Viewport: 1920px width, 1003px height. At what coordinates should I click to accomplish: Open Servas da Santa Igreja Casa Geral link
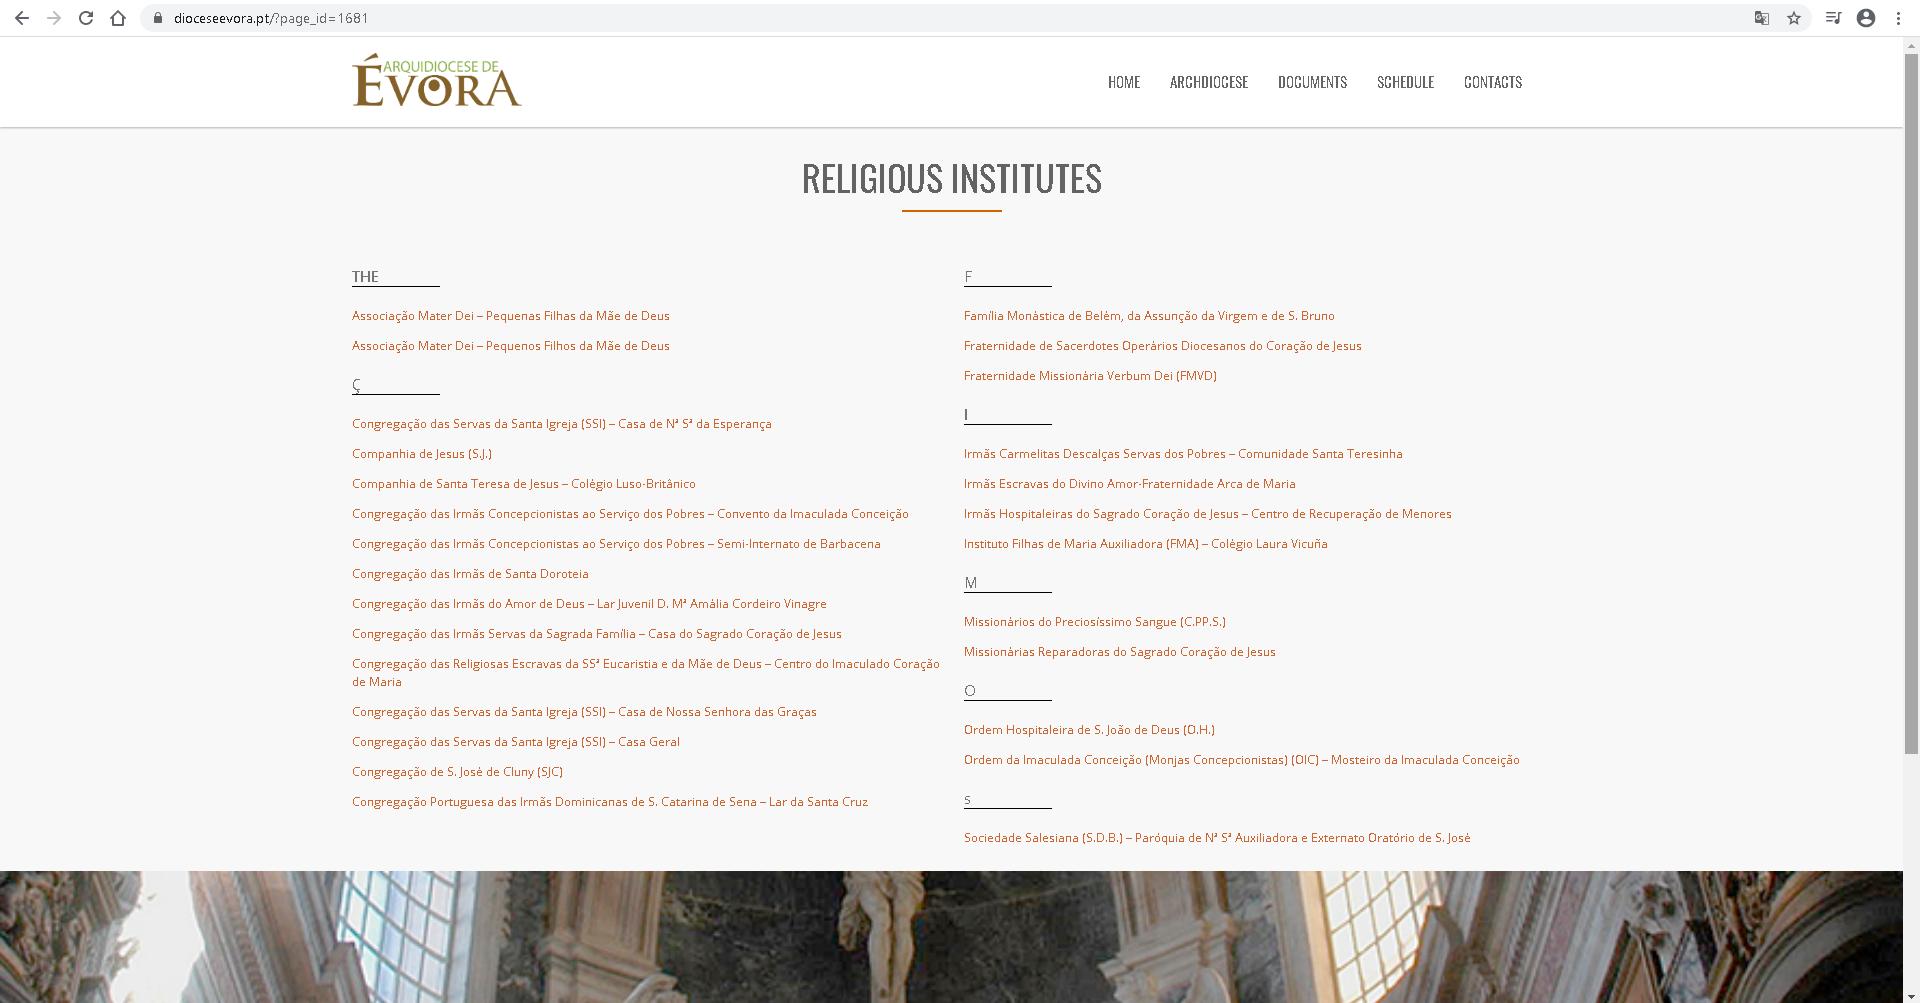[x=516, y=742]
